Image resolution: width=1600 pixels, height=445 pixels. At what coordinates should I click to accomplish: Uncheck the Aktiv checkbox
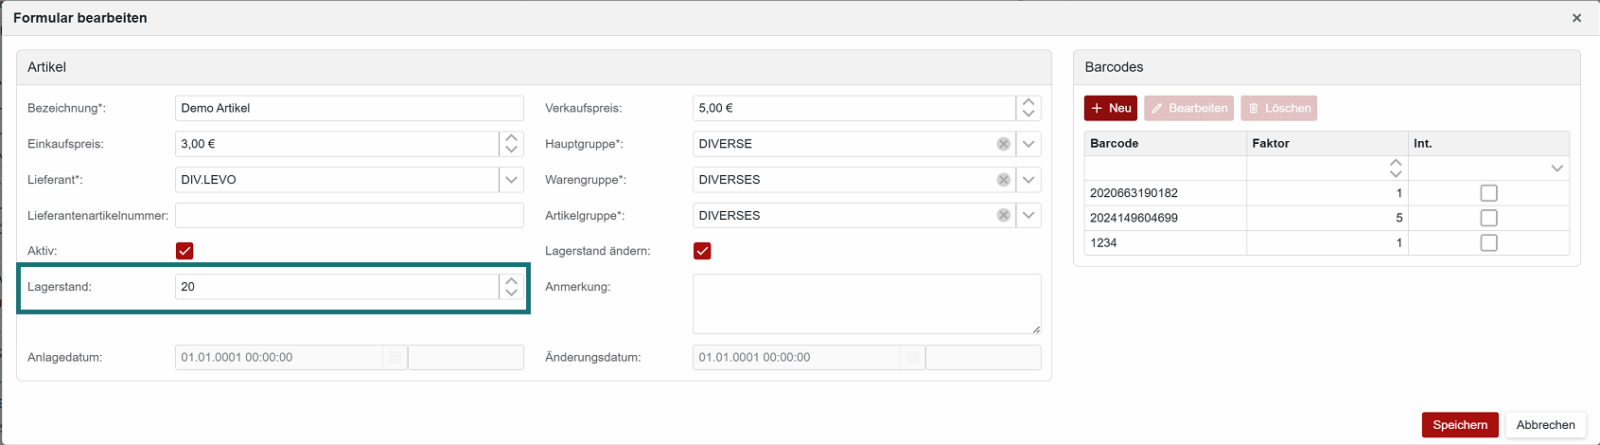point(185,251)
